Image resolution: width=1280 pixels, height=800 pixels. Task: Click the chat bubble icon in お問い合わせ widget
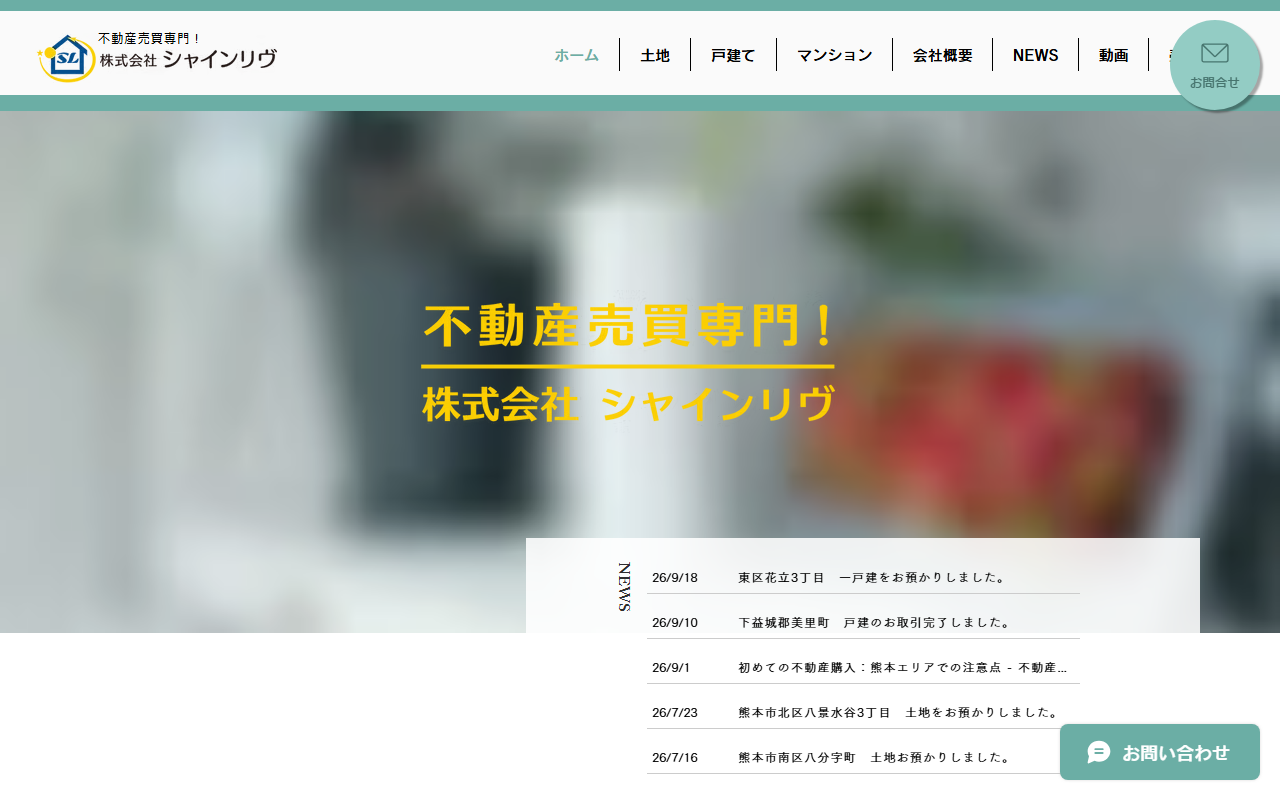(1099, 752)
